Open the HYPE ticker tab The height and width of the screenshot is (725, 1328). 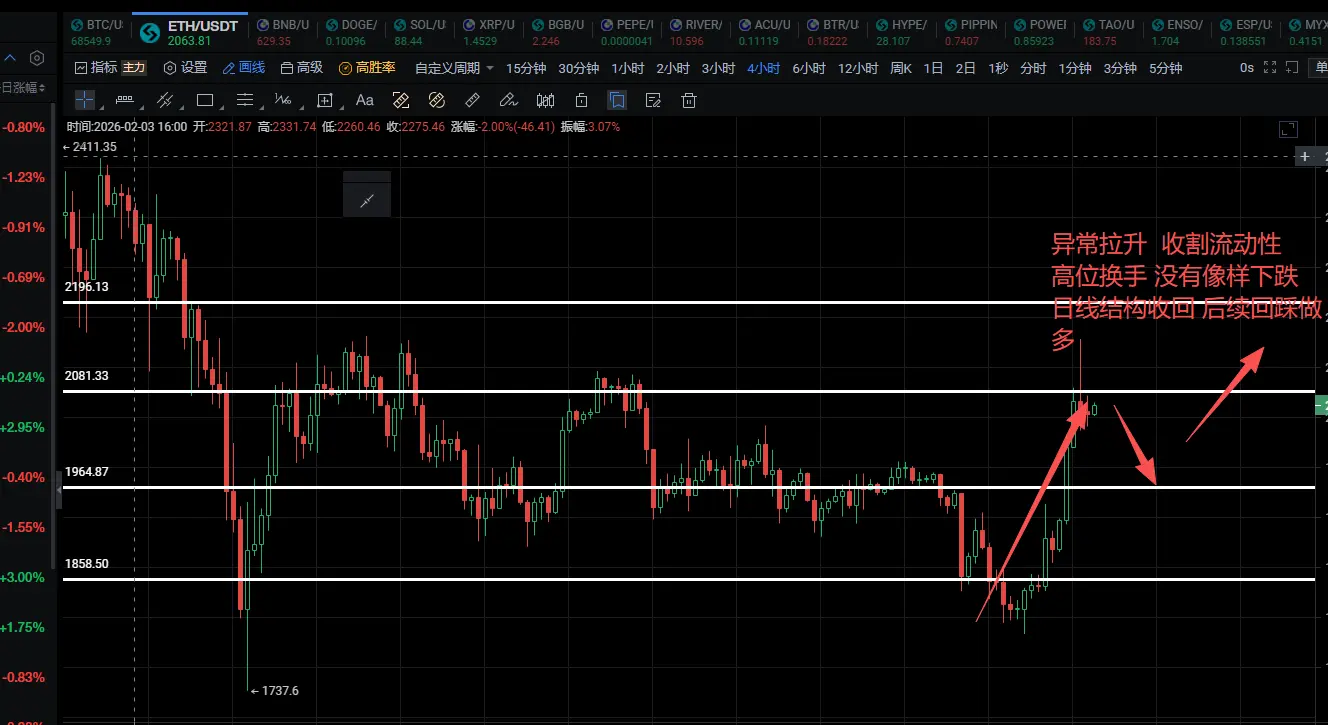tap(900, 32)
